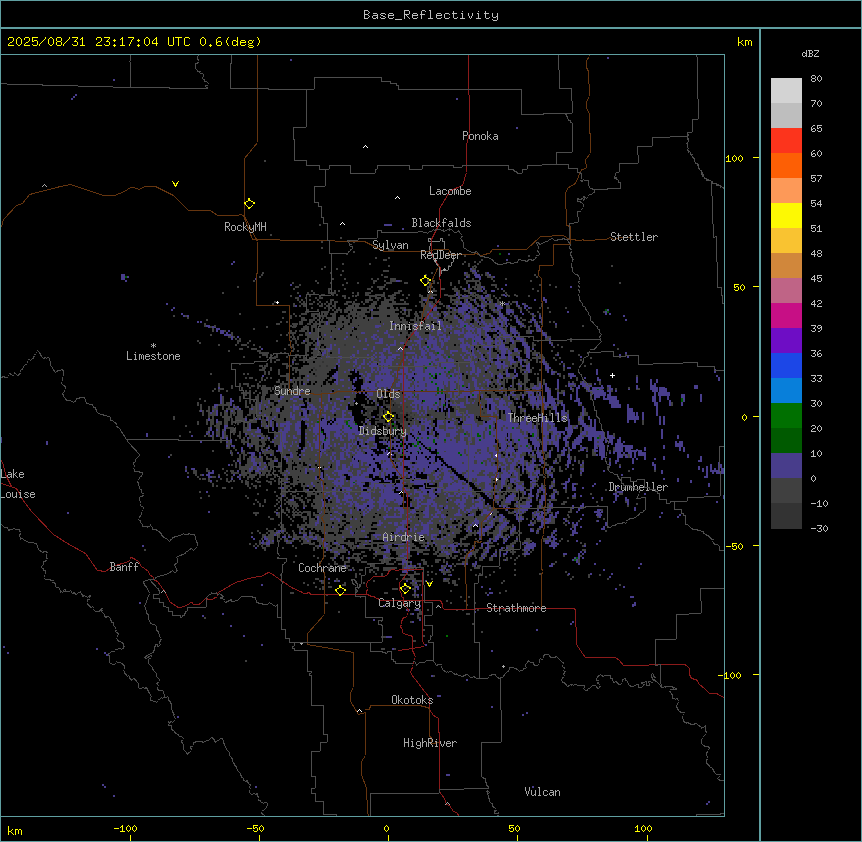
Task: Select the mauve 45 dBZ legend swatch
Action: (x=786, y=290)
